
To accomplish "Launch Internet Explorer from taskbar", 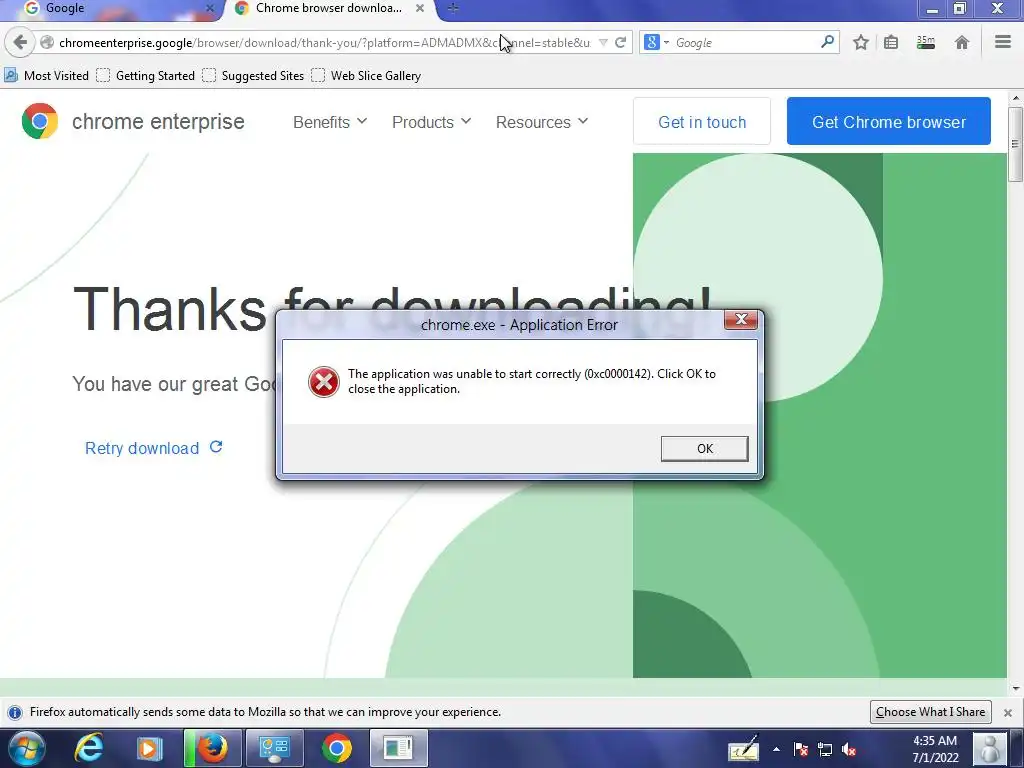I will [x=88, y=748].
